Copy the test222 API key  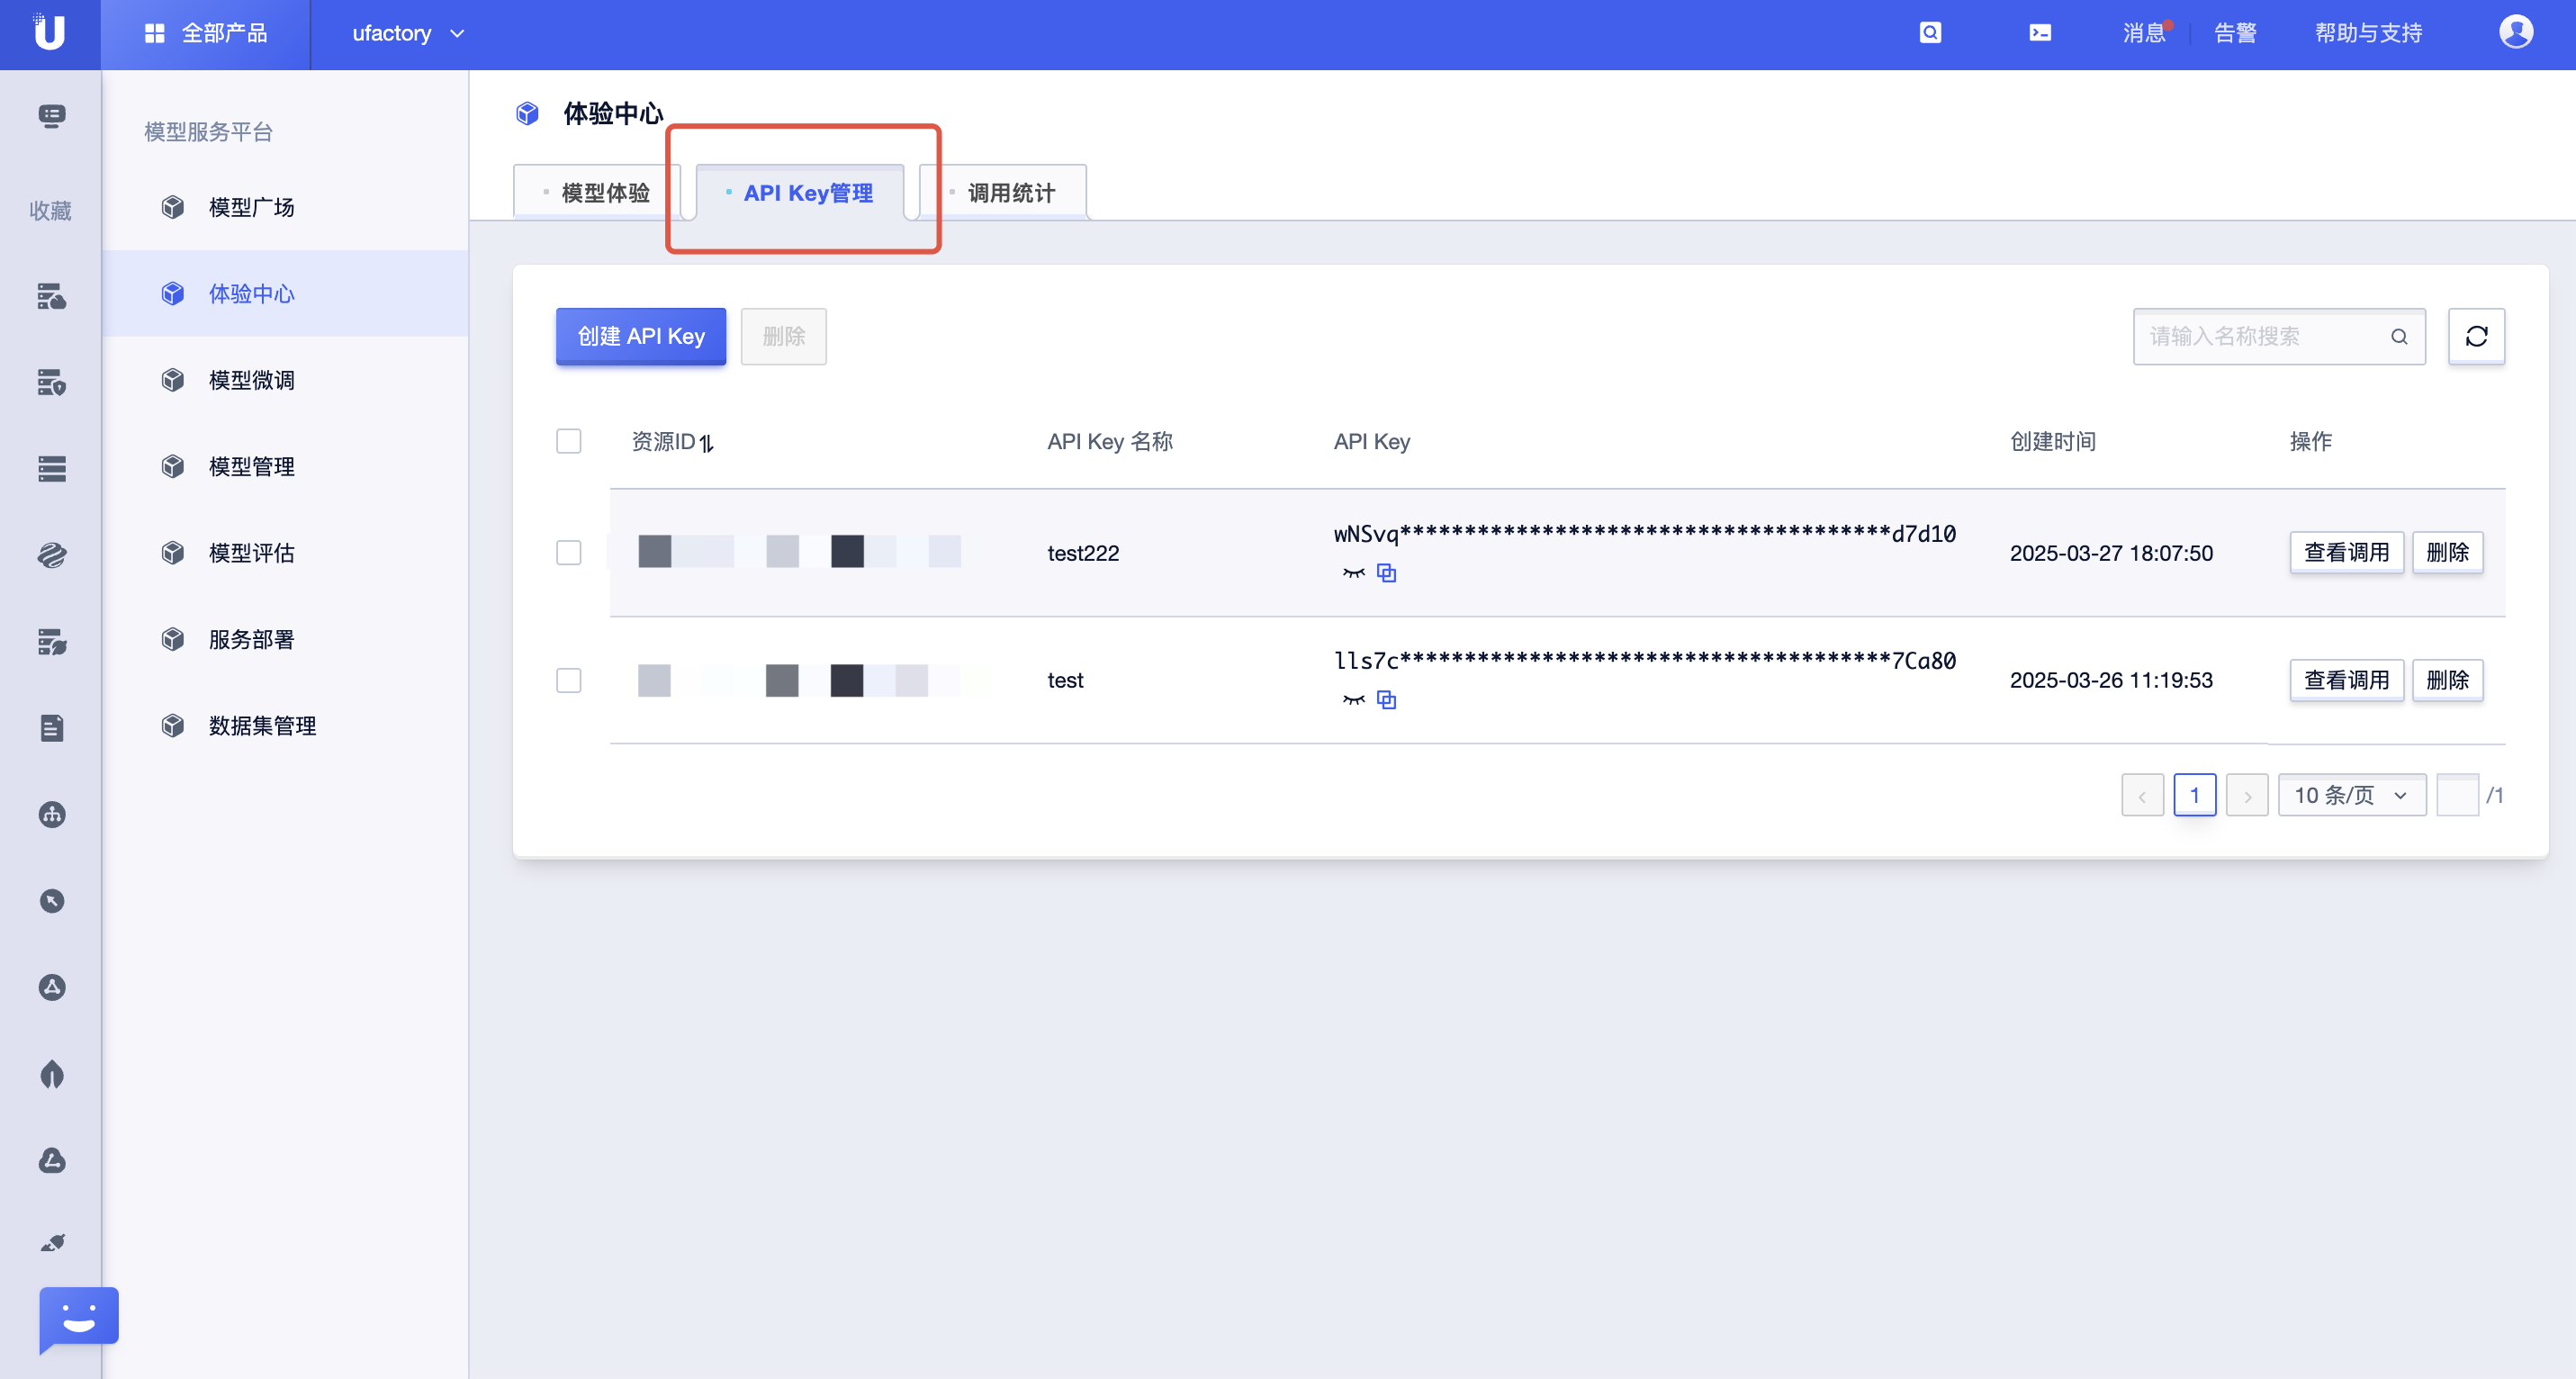pos(1386,573)
